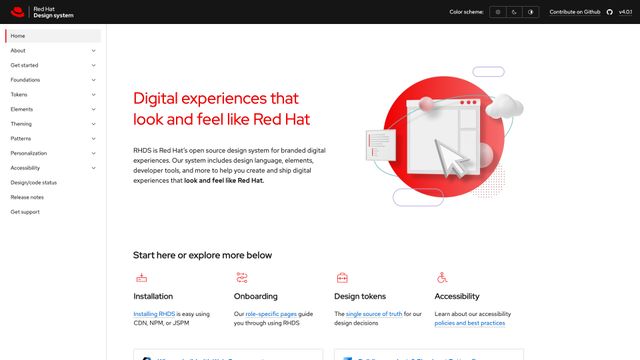Click the Design tokens heading
Viewport: 640px width, 360px height.
pos(360,296)
